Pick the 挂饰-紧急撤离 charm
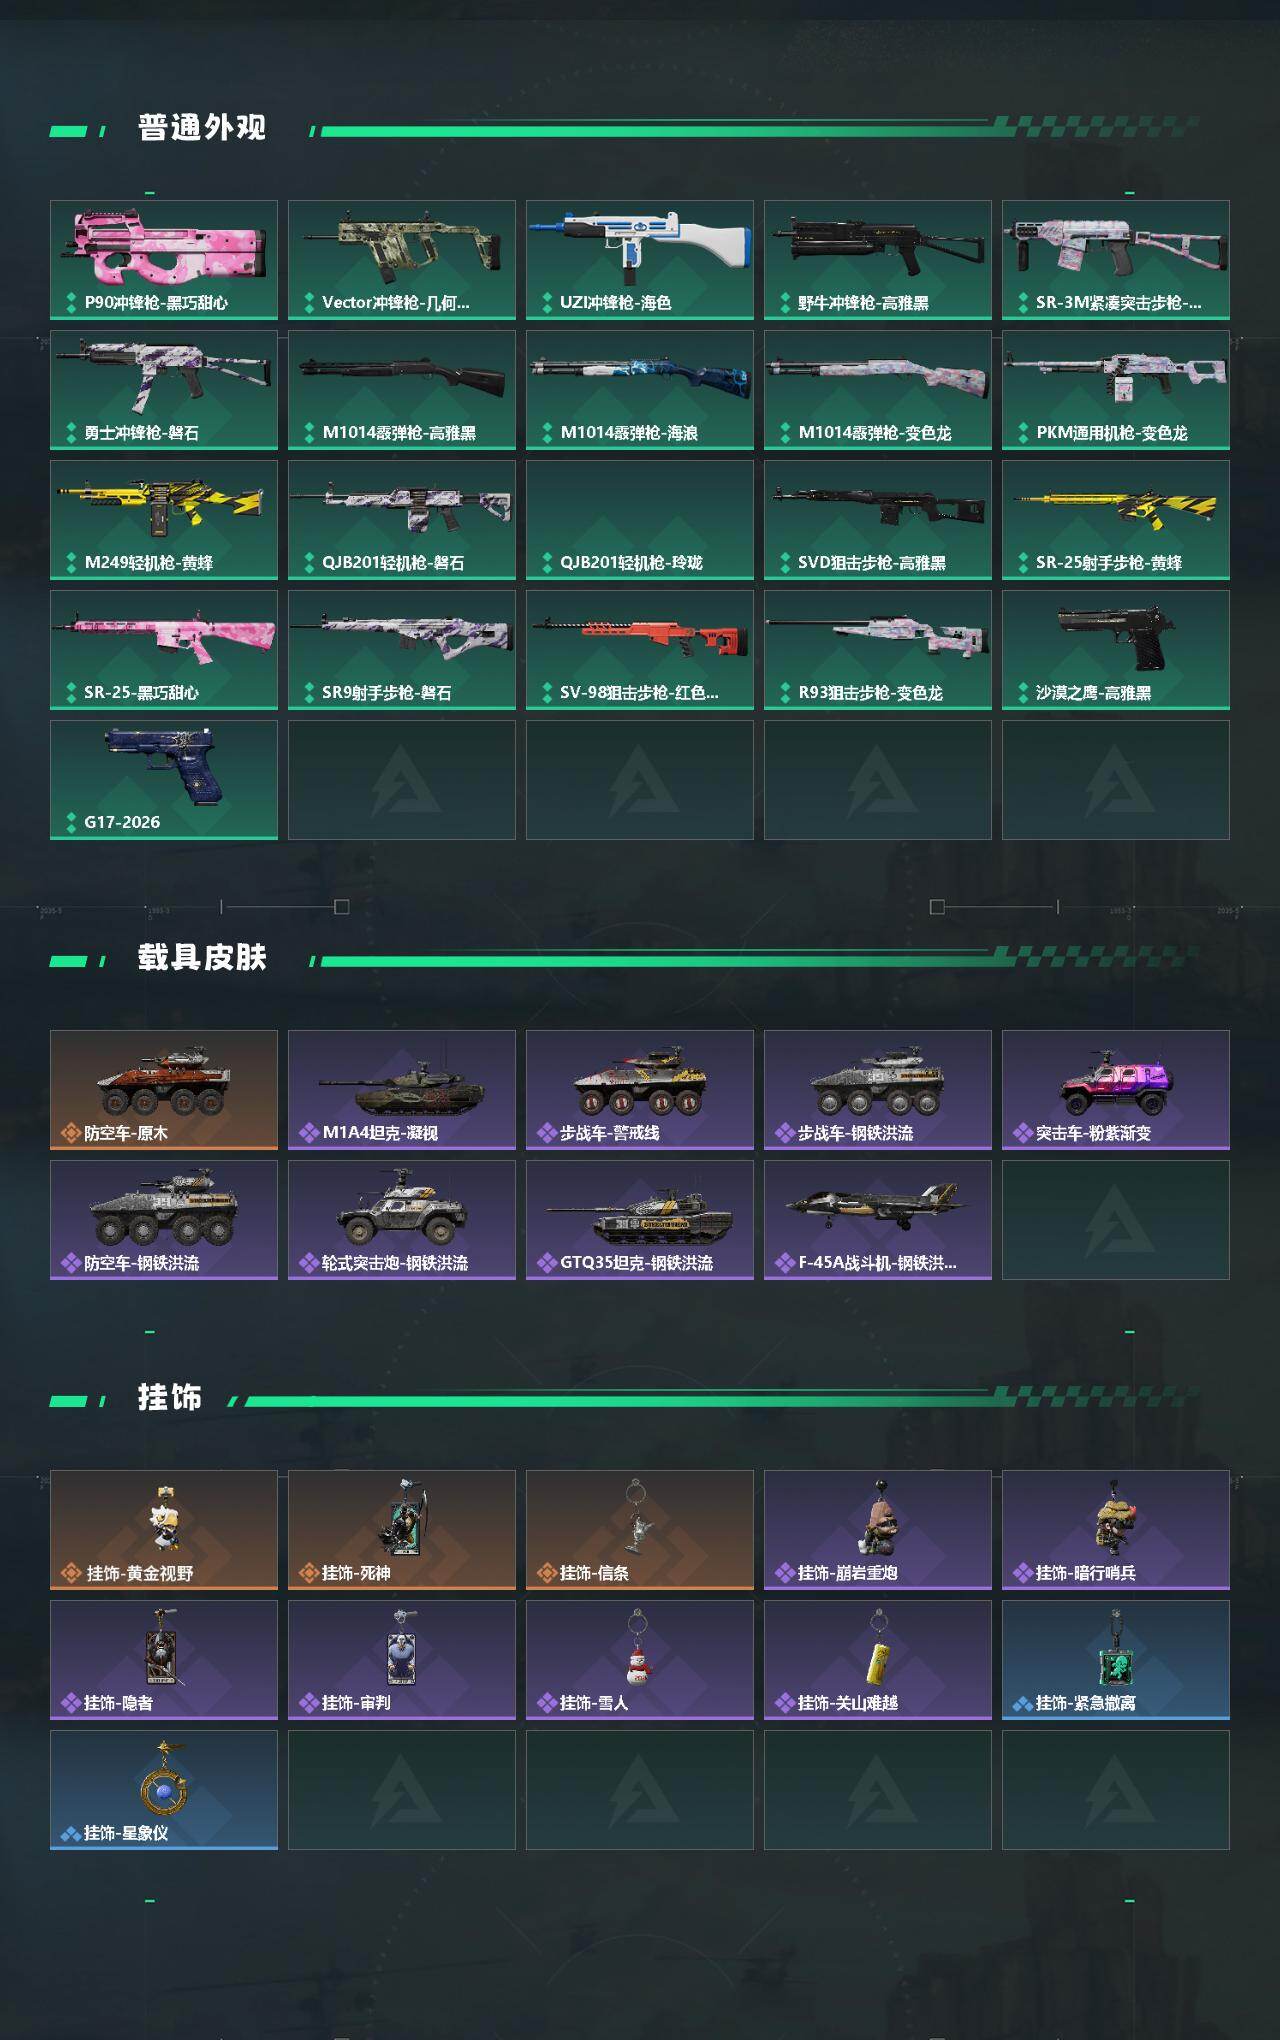Screen dimensions: 1280x2040 click(x=1116, y=1660)
